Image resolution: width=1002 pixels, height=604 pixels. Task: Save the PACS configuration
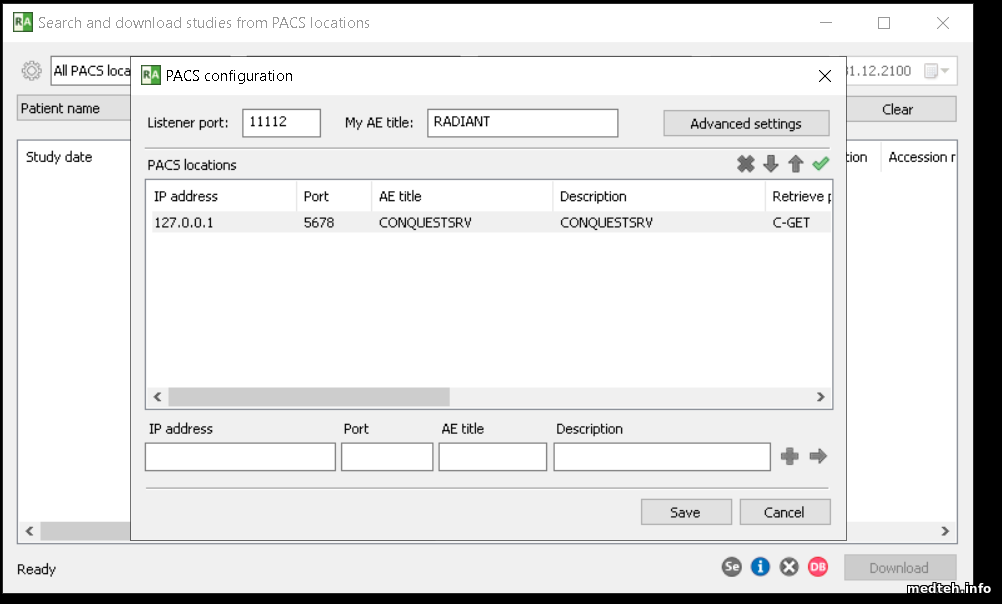tap(685, 512)
